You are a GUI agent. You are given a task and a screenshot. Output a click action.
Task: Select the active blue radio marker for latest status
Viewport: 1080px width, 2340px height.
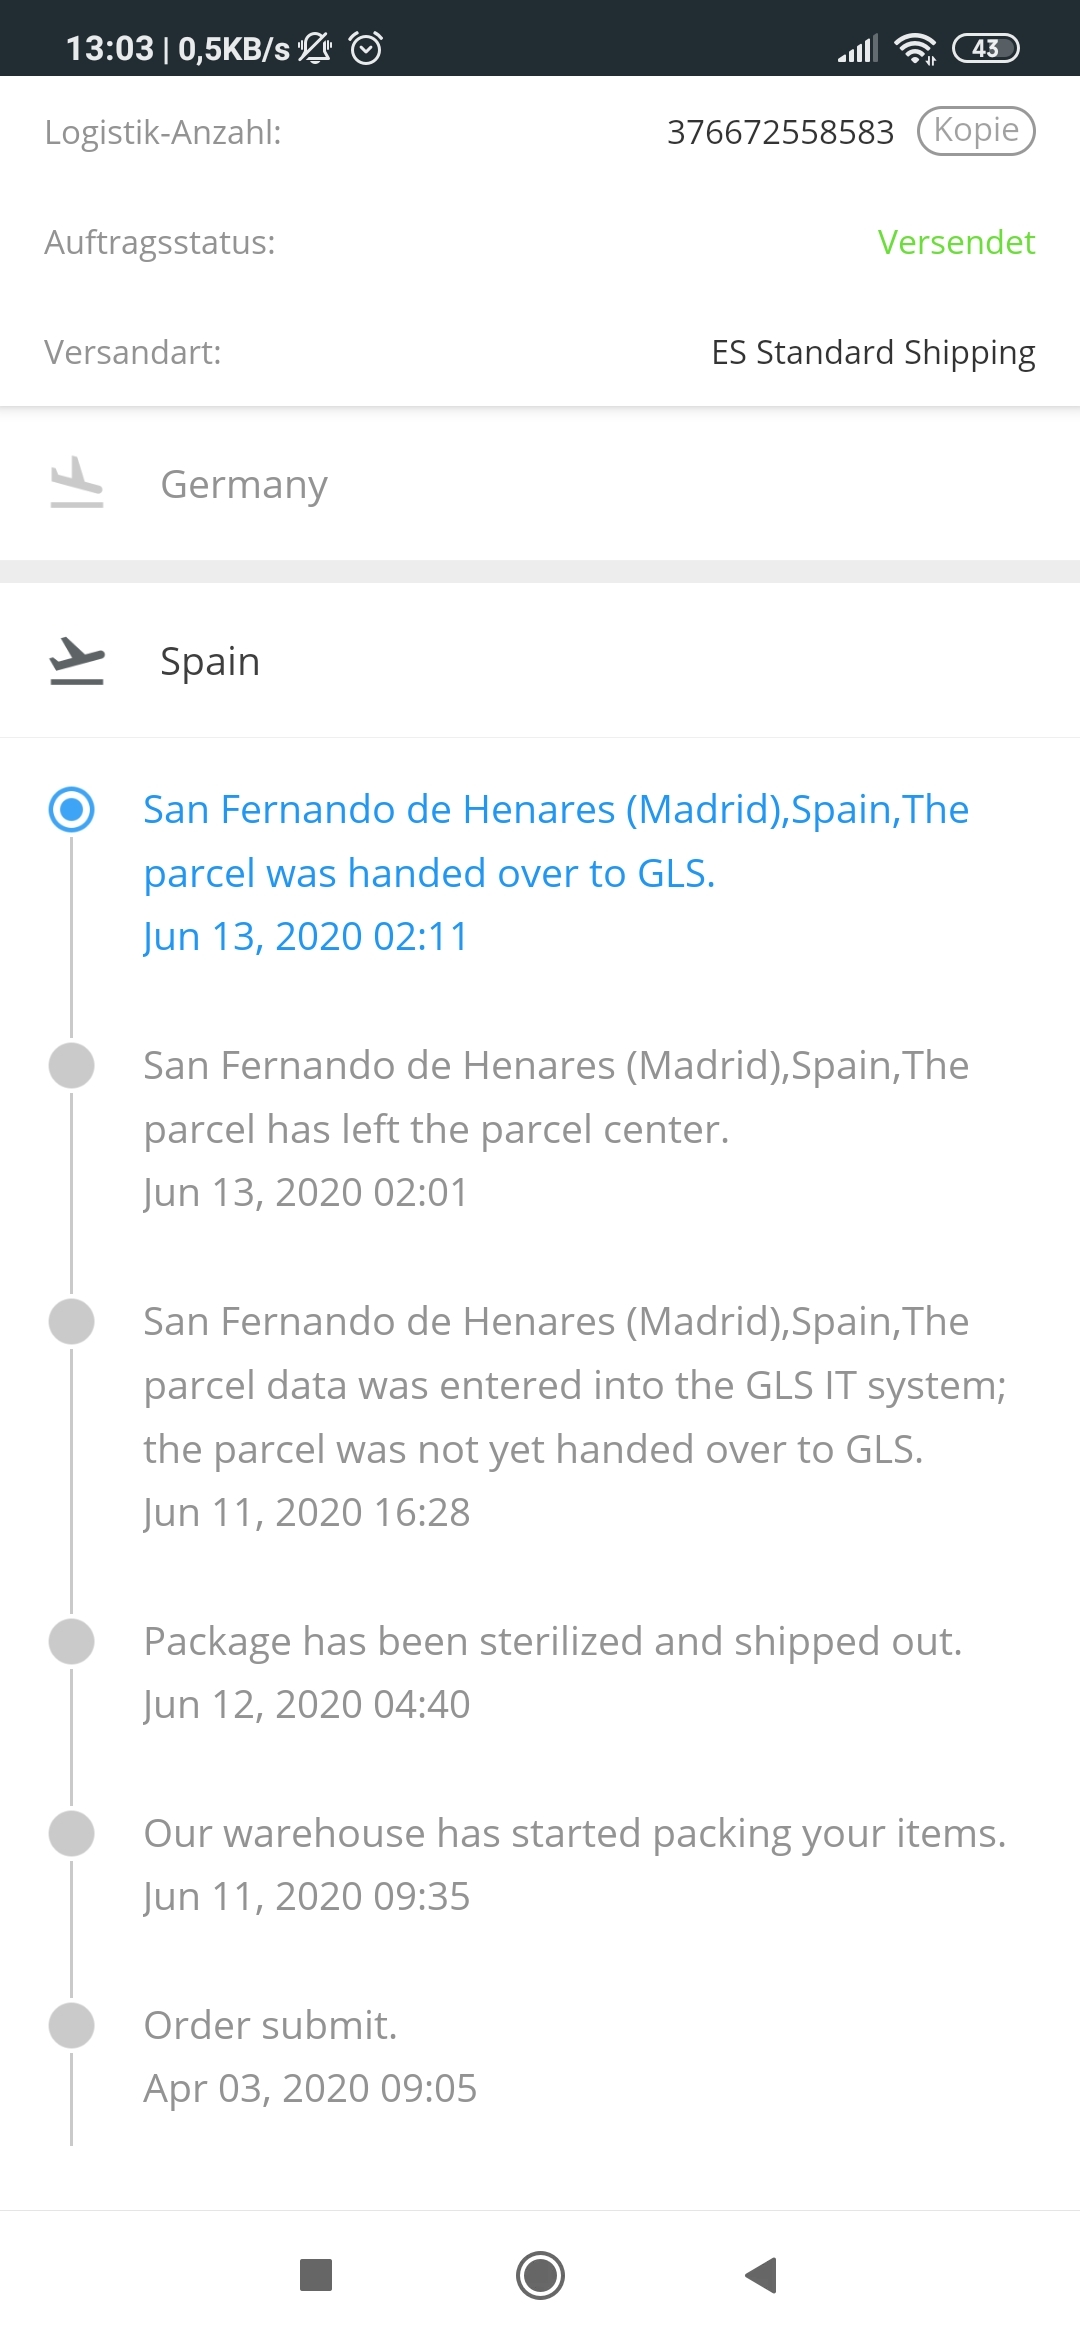coord(72,809)
